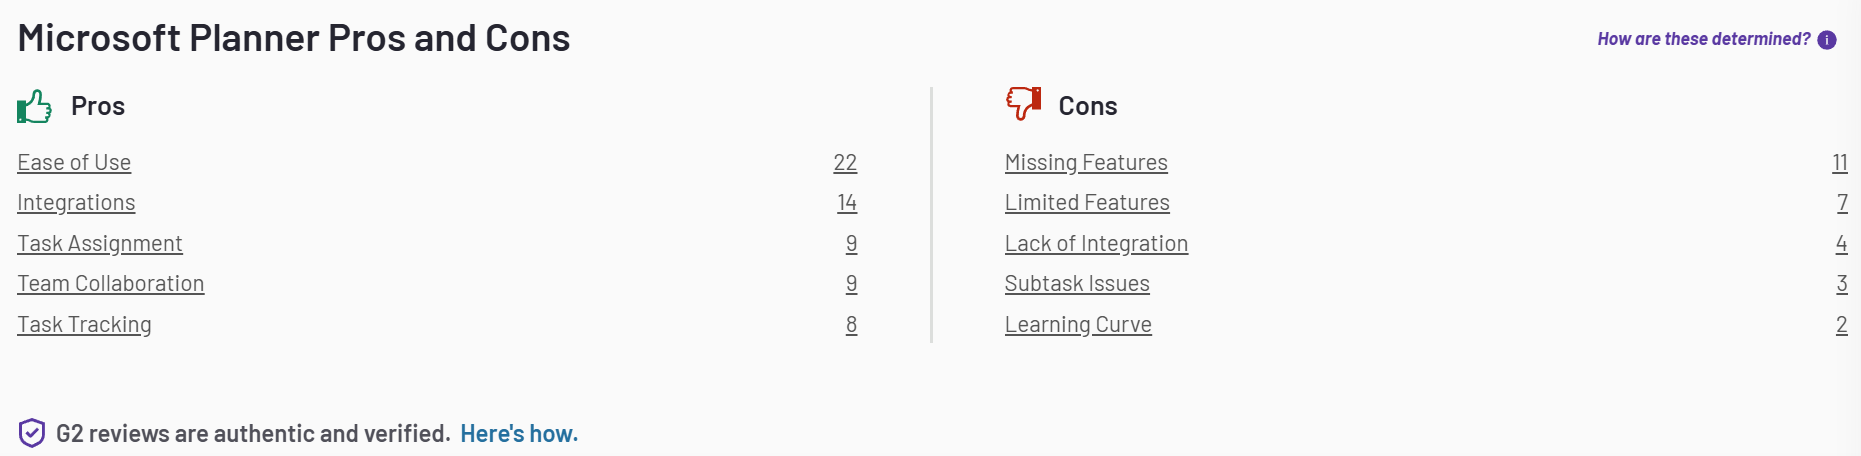1861x456 pixels.
Task: Click the red thumbs-down Cons icon
Action: coord(1023,103)
